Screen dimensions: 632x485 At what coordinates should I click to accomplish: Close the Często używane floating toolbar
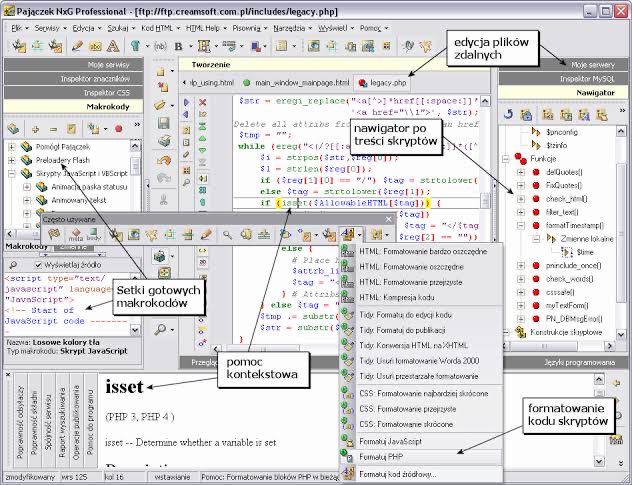[x=389, y=219]
